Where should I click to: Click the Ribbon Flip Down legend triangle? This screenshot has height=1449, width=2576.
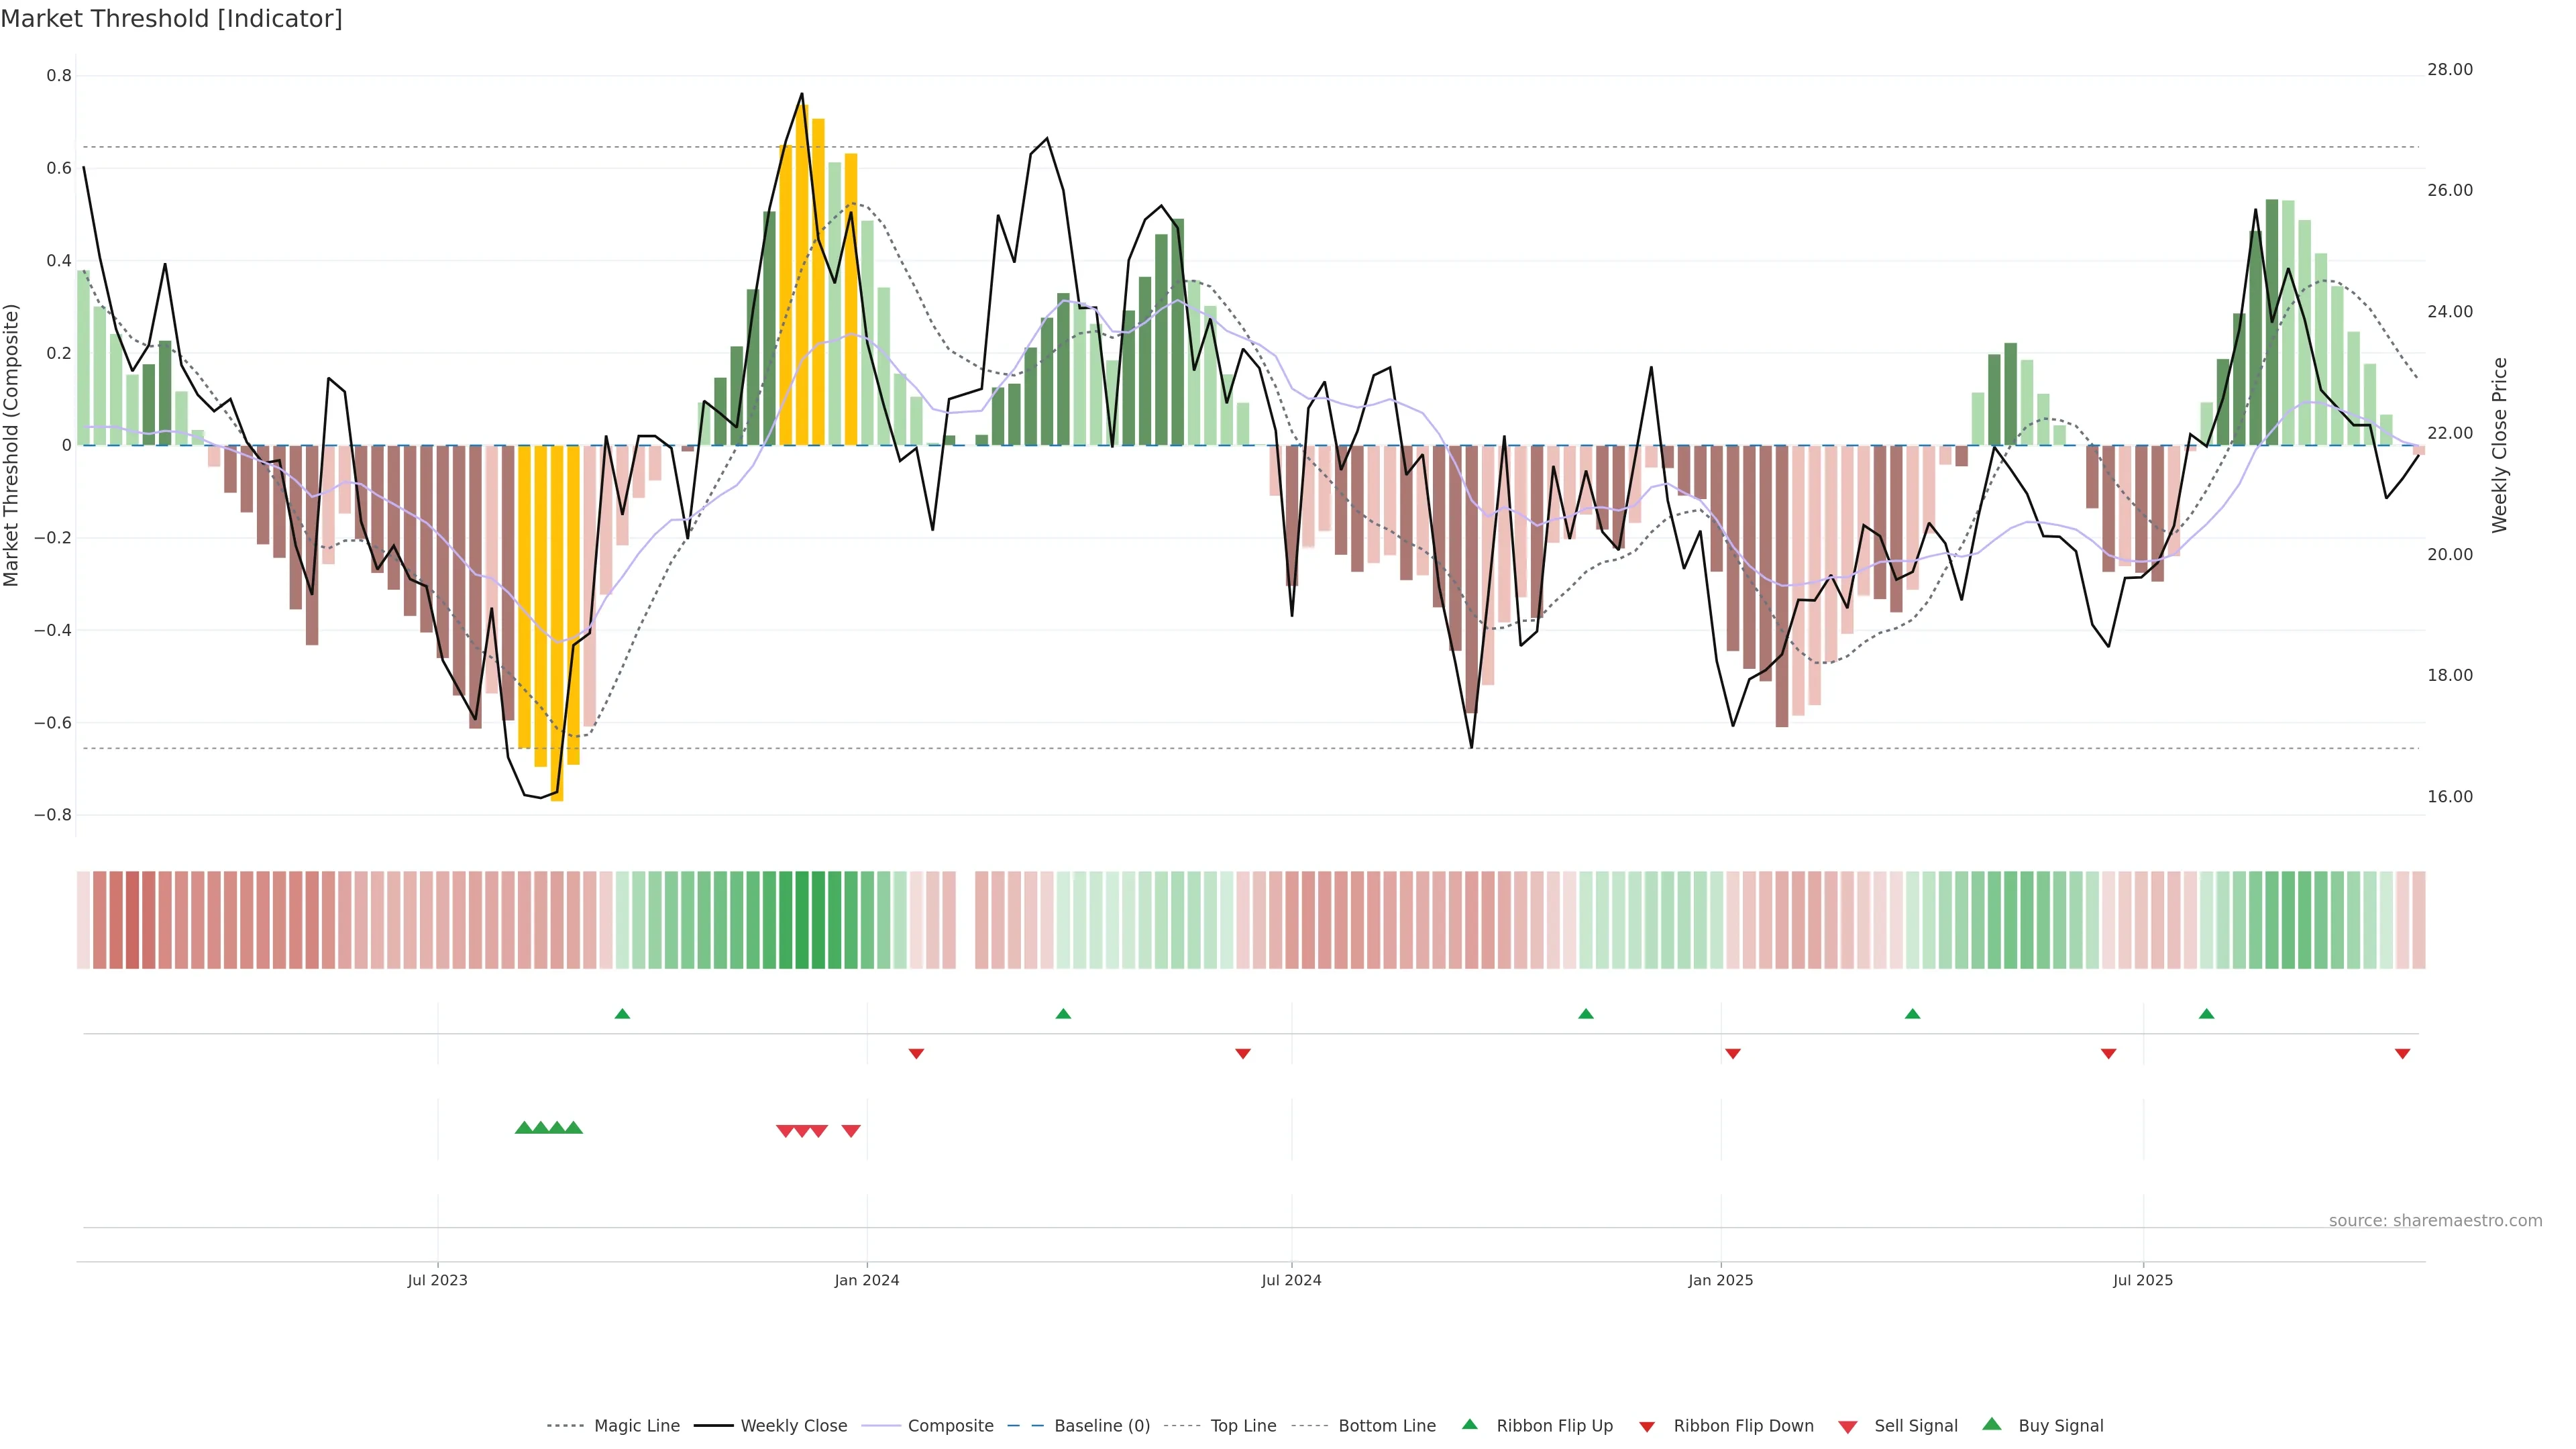[1647, 1426]
